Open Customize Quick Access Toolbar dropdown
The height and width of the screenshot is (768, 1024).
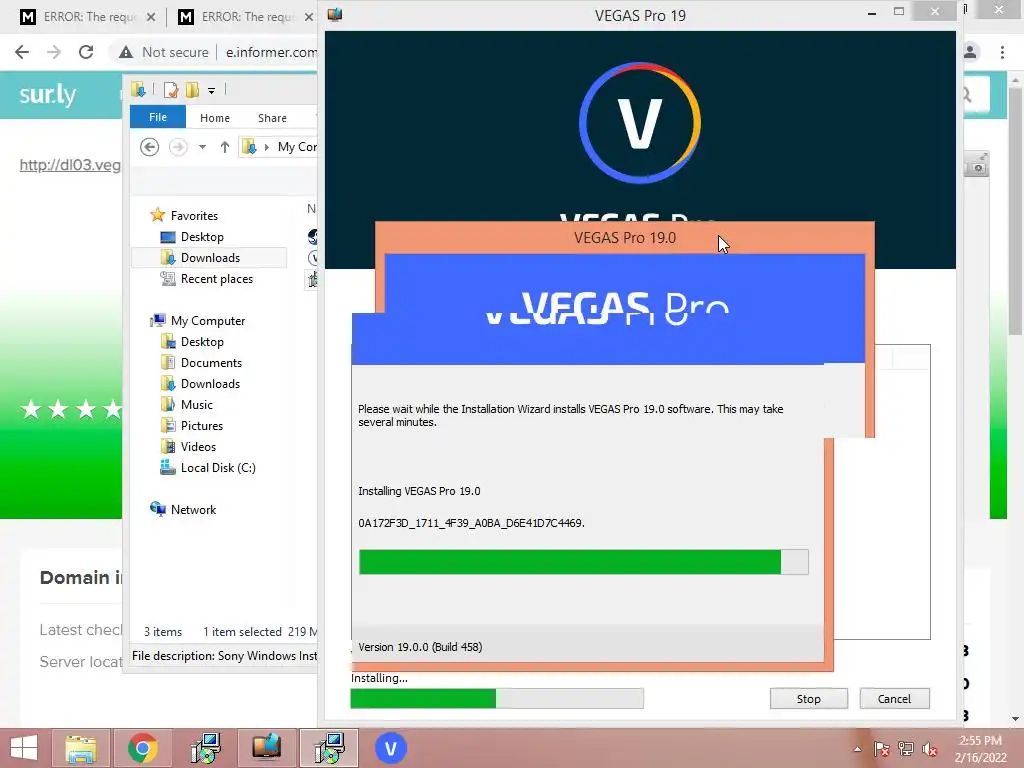tap(212, 90)
